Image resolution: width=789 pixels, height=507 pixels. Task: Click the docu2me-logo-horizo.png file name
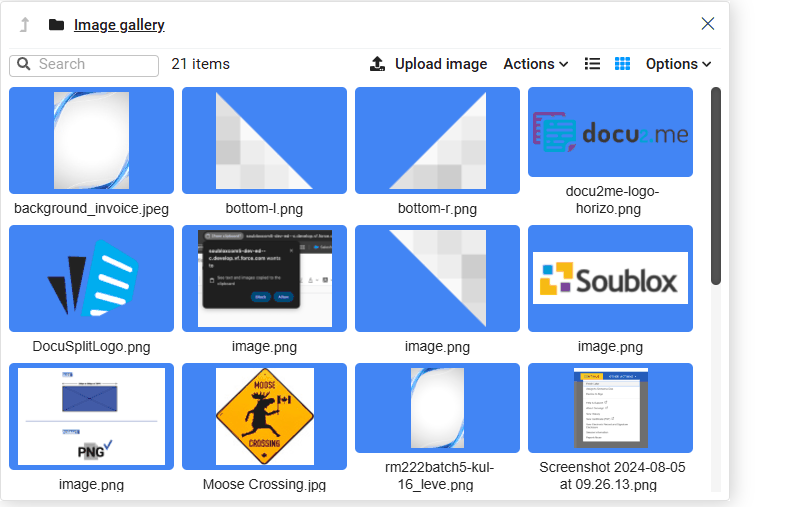pos(610,200)
